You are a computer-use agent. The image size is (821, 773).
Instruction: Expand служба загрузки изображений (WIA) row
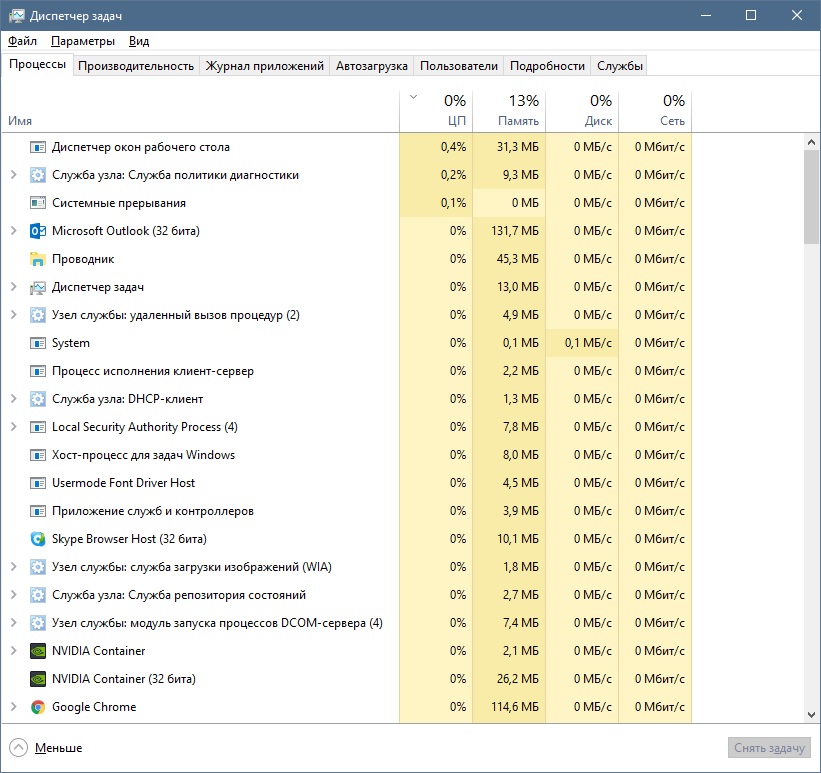pyautogui.click(x=14, y=567)
